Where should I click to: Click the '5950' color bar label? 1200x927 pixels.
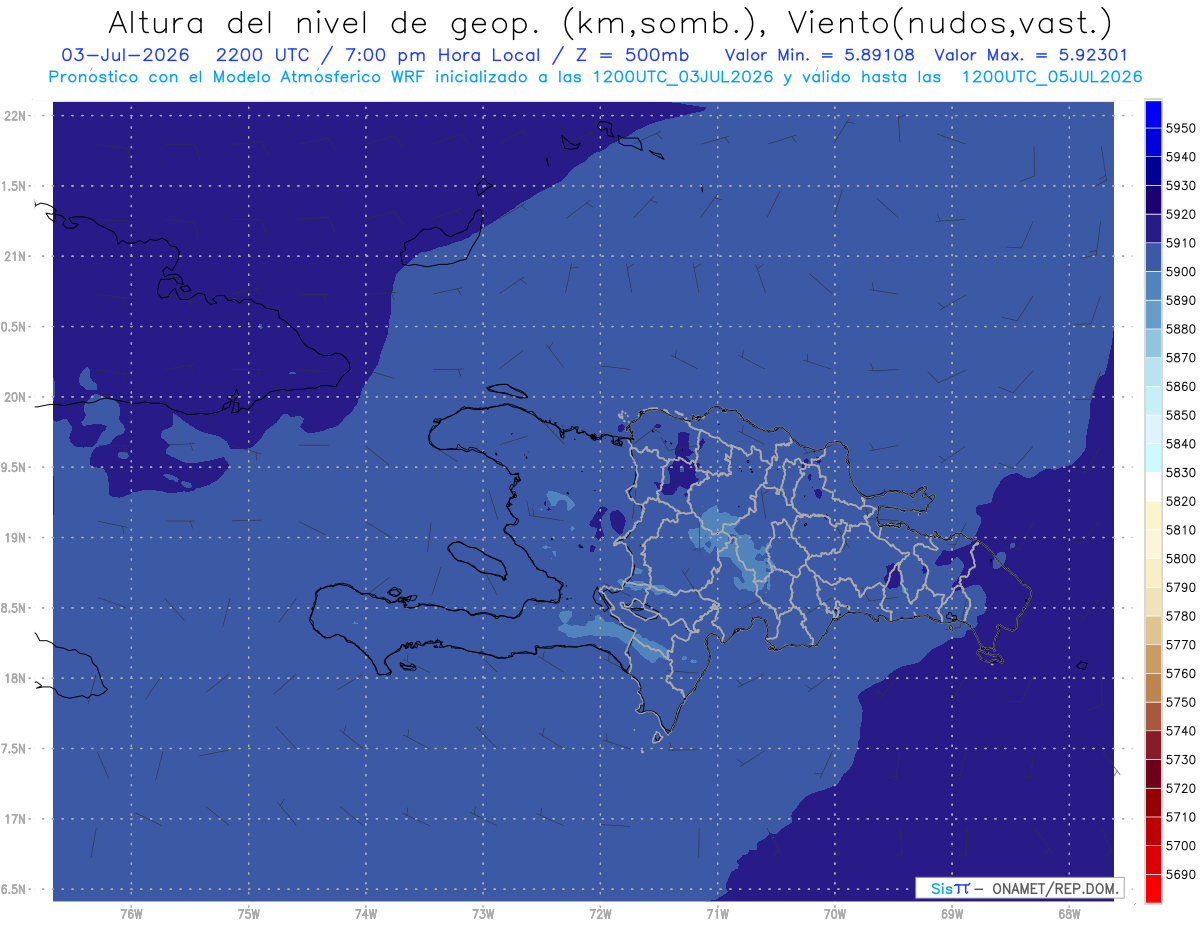tap(1181, 129)
